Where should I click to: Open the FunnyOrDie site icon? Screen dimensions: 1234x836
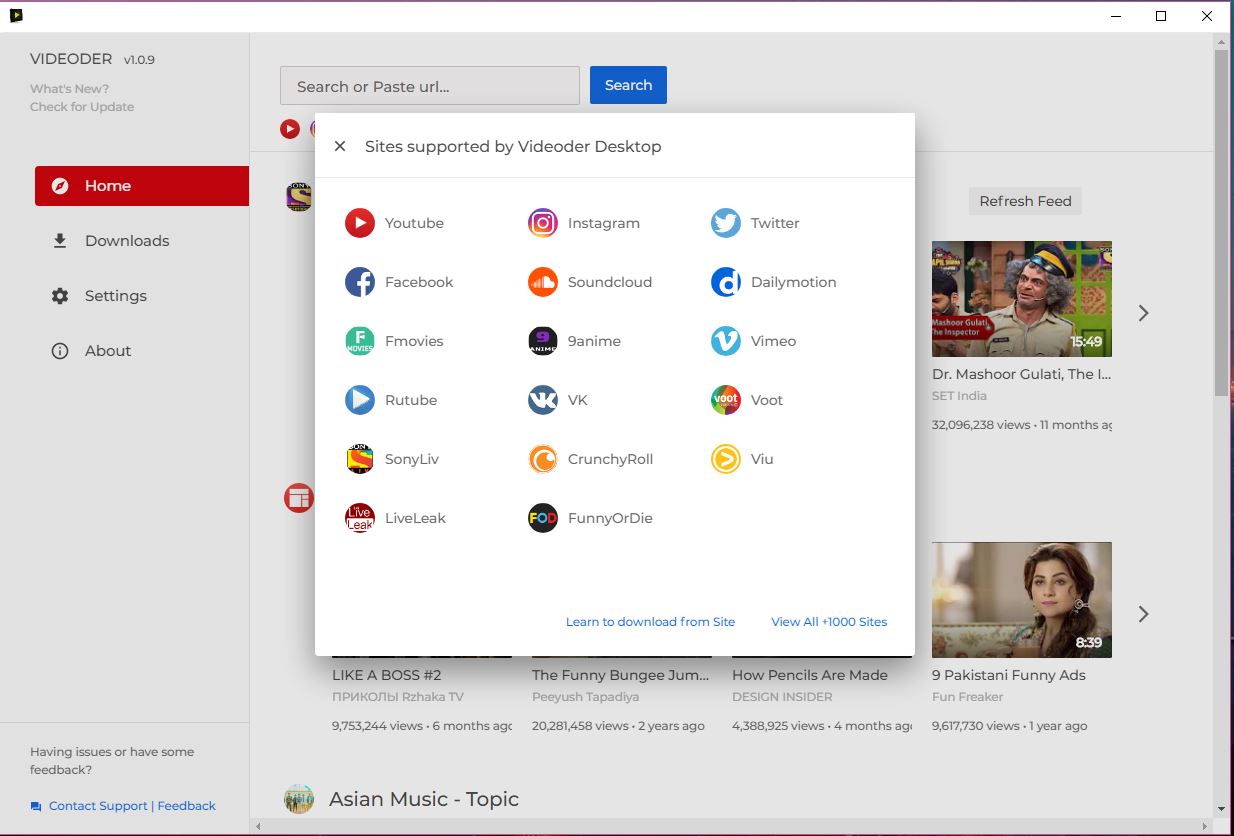pyautogui.click(x=542, y=518)
